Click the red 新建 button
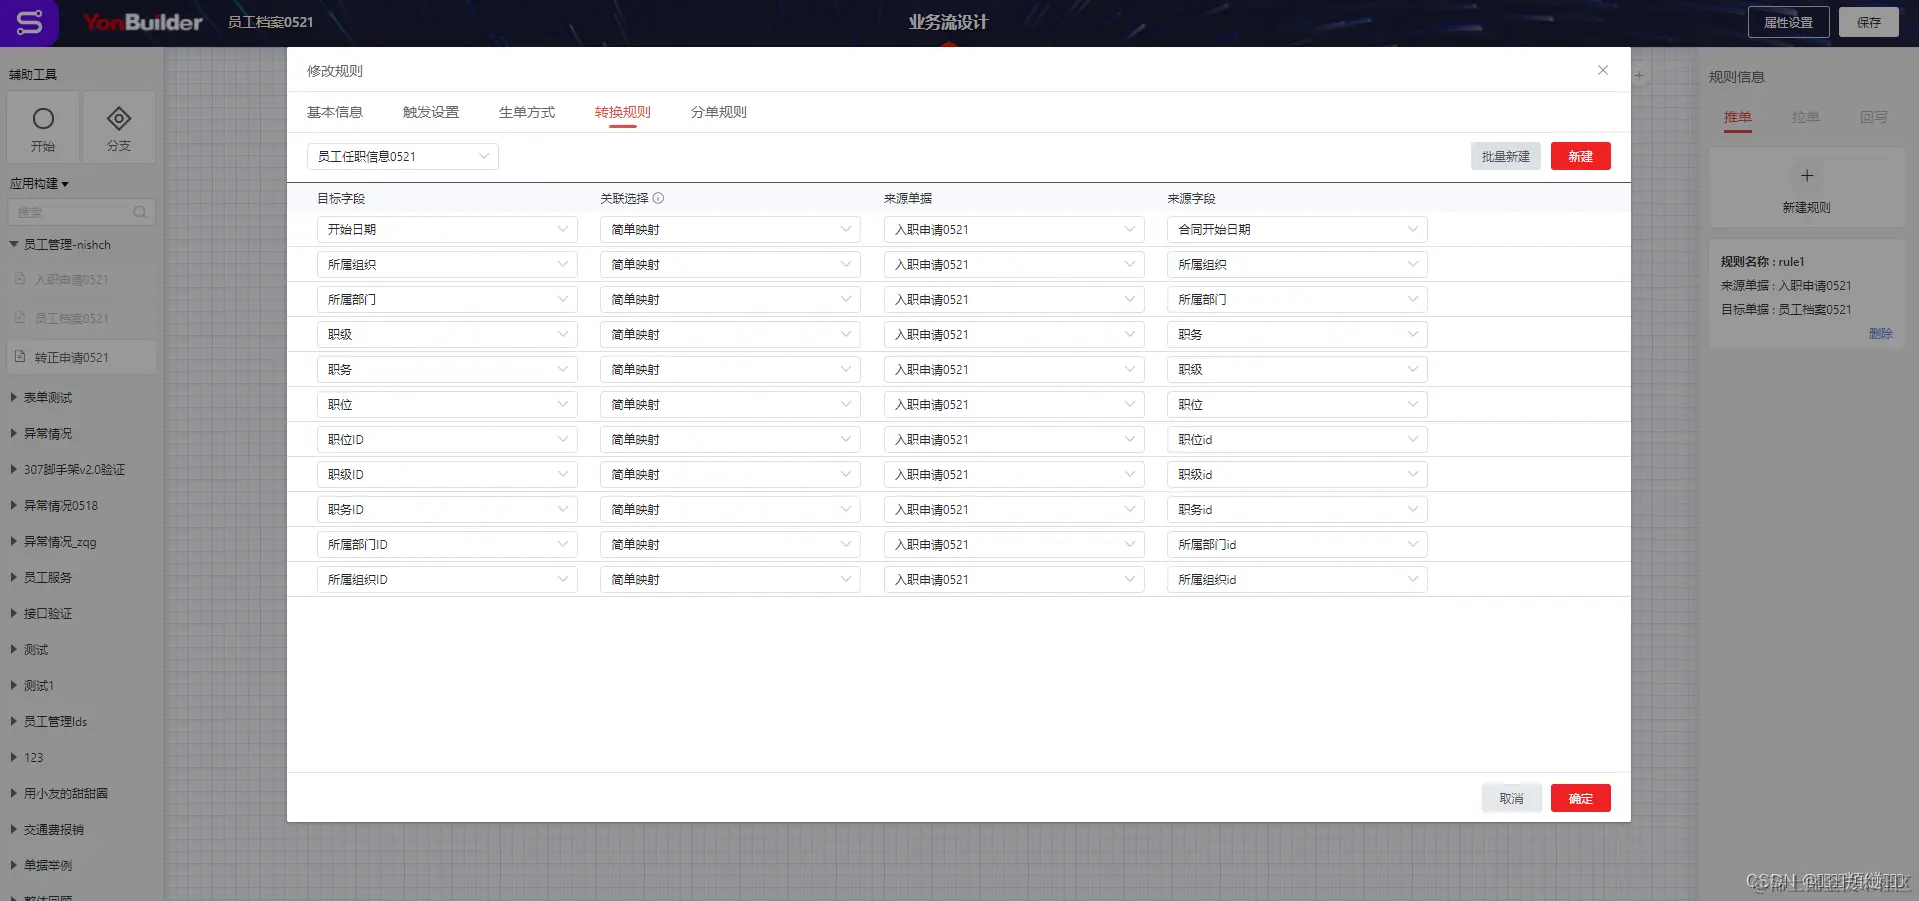The width and height of the screenshot is (1919, 901). click(x=1580, y=156)
